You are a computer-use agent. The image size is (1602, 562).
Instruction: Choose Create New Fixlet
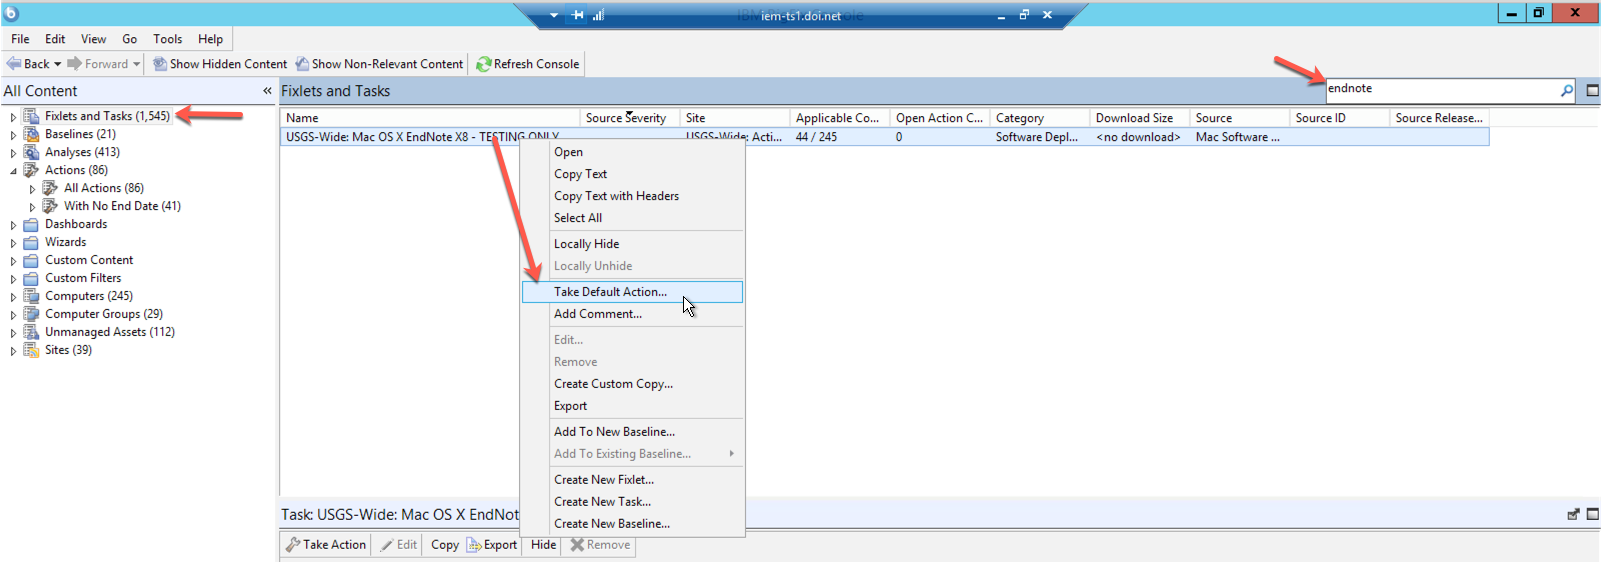632,480
